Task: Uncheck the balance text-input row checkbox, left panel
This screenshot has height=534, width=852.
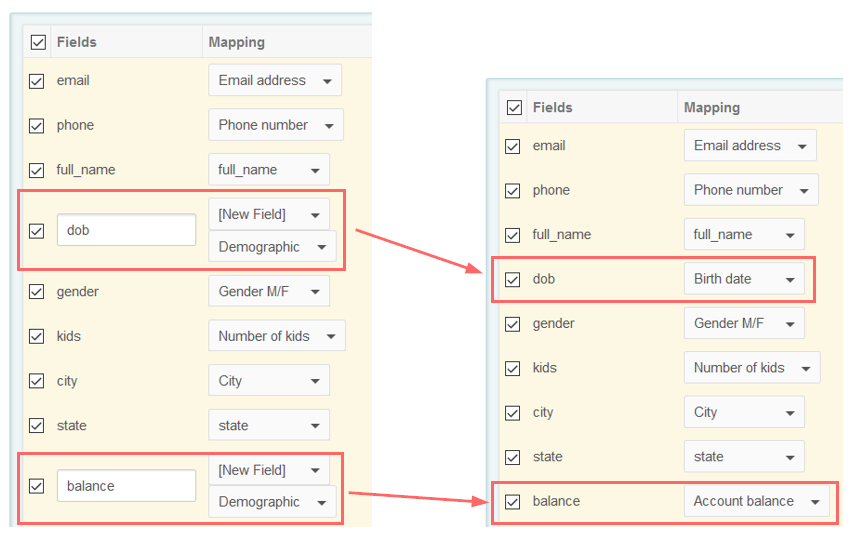Action: pos(36,486)
